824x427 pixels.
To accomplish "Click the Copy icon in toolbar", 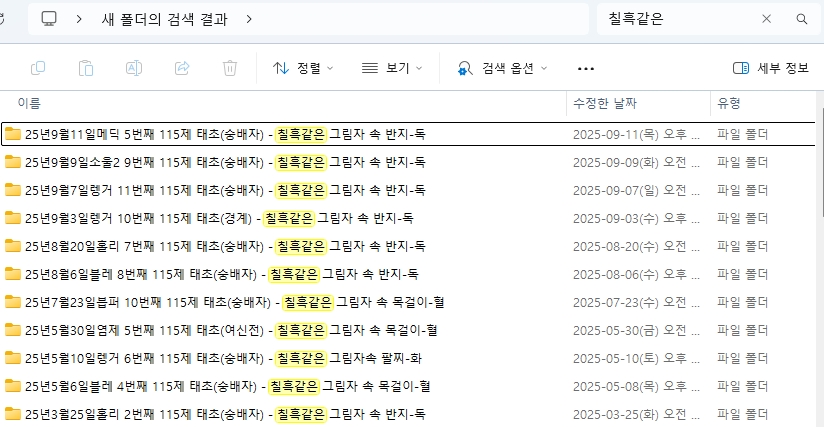I will [x=38, y=68].
